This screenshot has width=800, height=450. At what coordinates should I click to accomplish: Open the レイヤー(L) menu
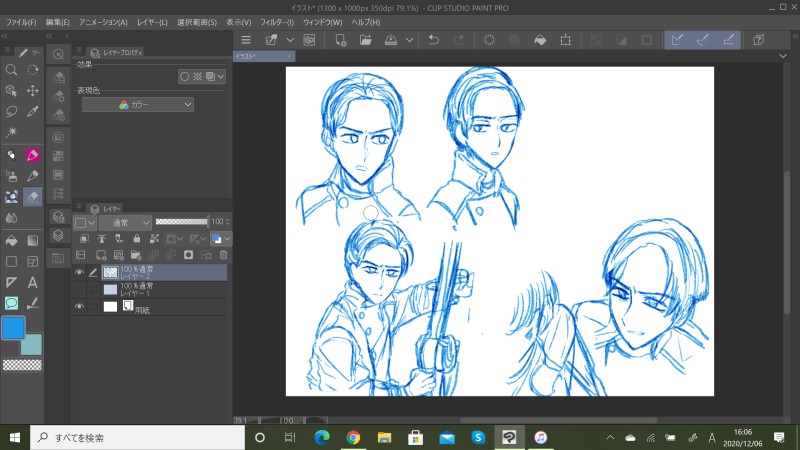[x=152, y=21]
